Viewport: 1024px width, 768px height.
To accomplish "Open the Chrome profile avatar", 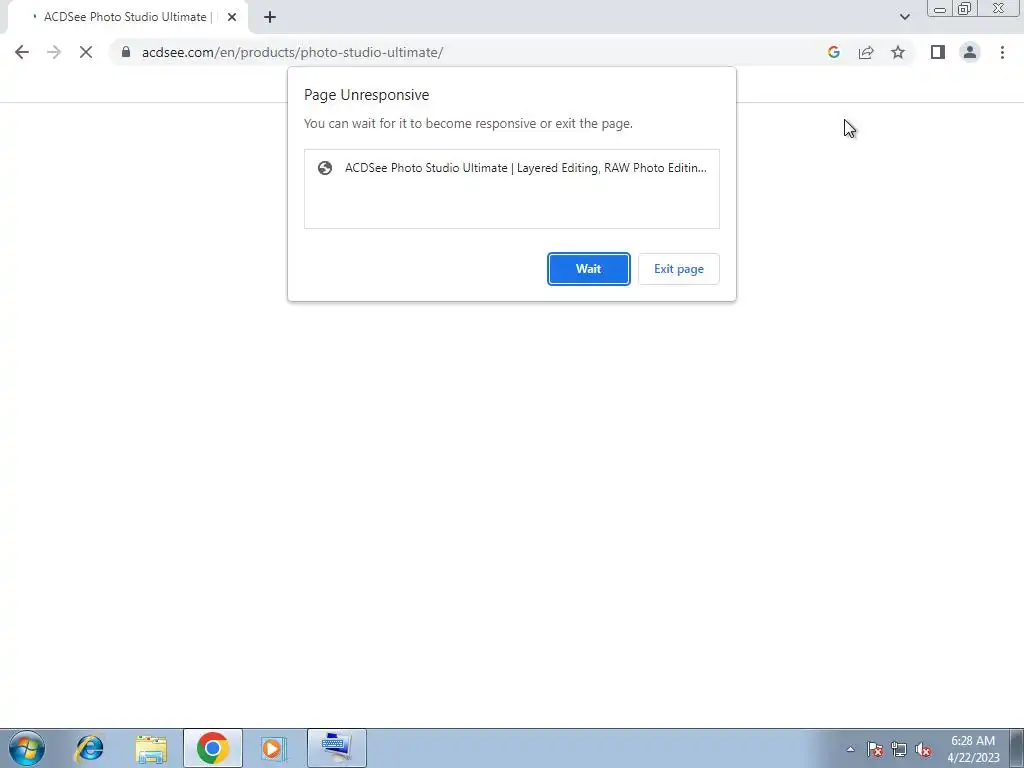I will pos(970,52).
